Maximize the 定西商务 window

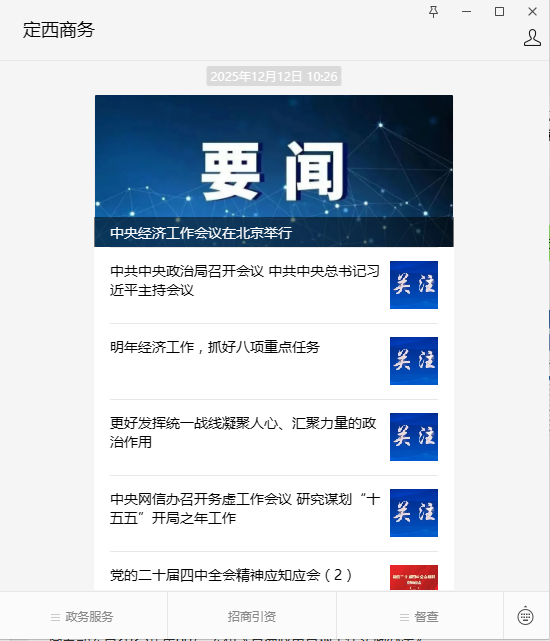pos(499,11)
